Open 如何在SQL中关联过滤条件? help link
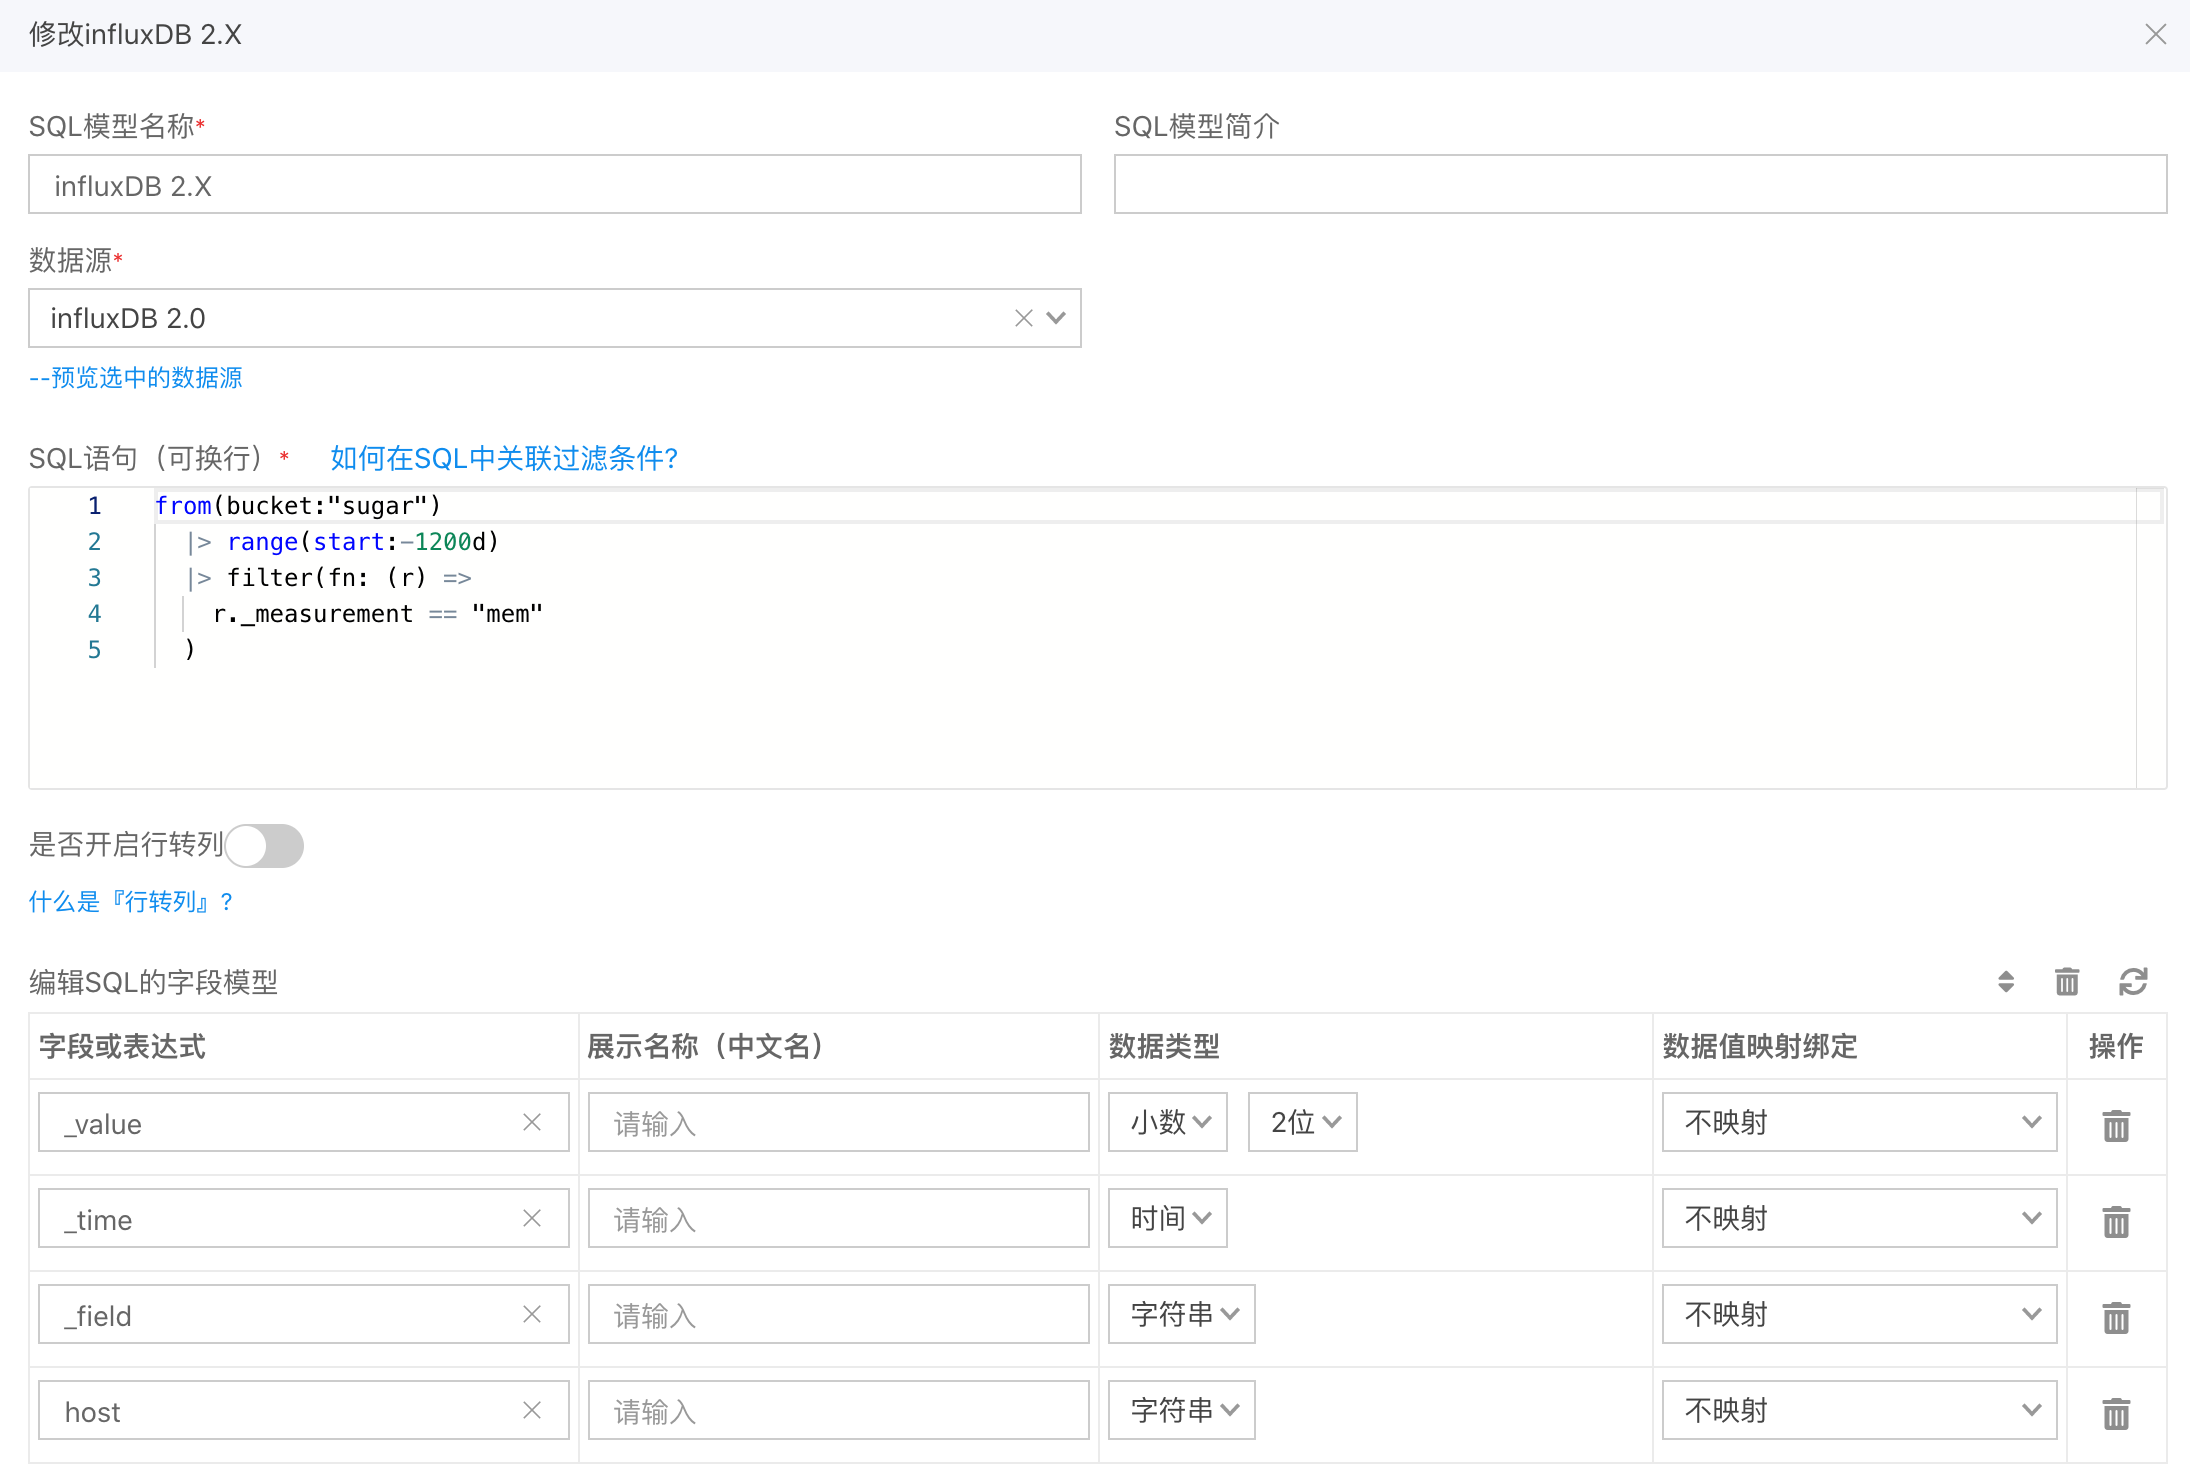This screenshot has height=1478, width=2190. click(505, 458)
